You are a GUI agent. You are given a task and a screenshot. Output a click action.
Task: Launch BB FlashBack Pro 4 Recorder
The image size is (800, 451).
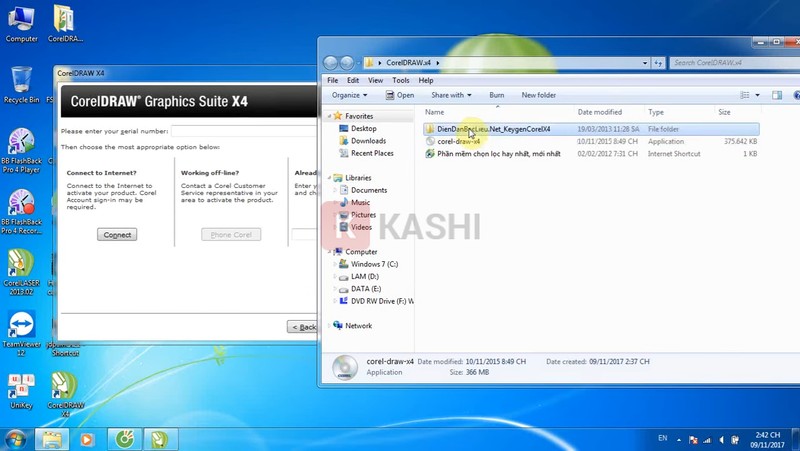click(x=21, y=211)
